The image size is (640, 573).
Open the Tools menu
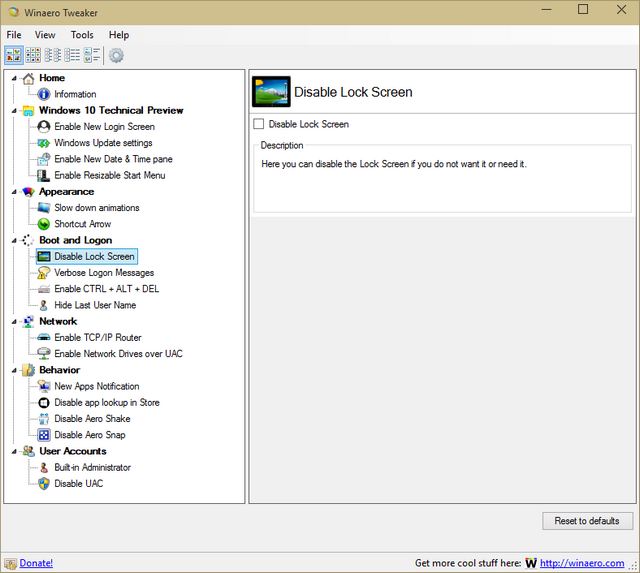click(82, 35)
